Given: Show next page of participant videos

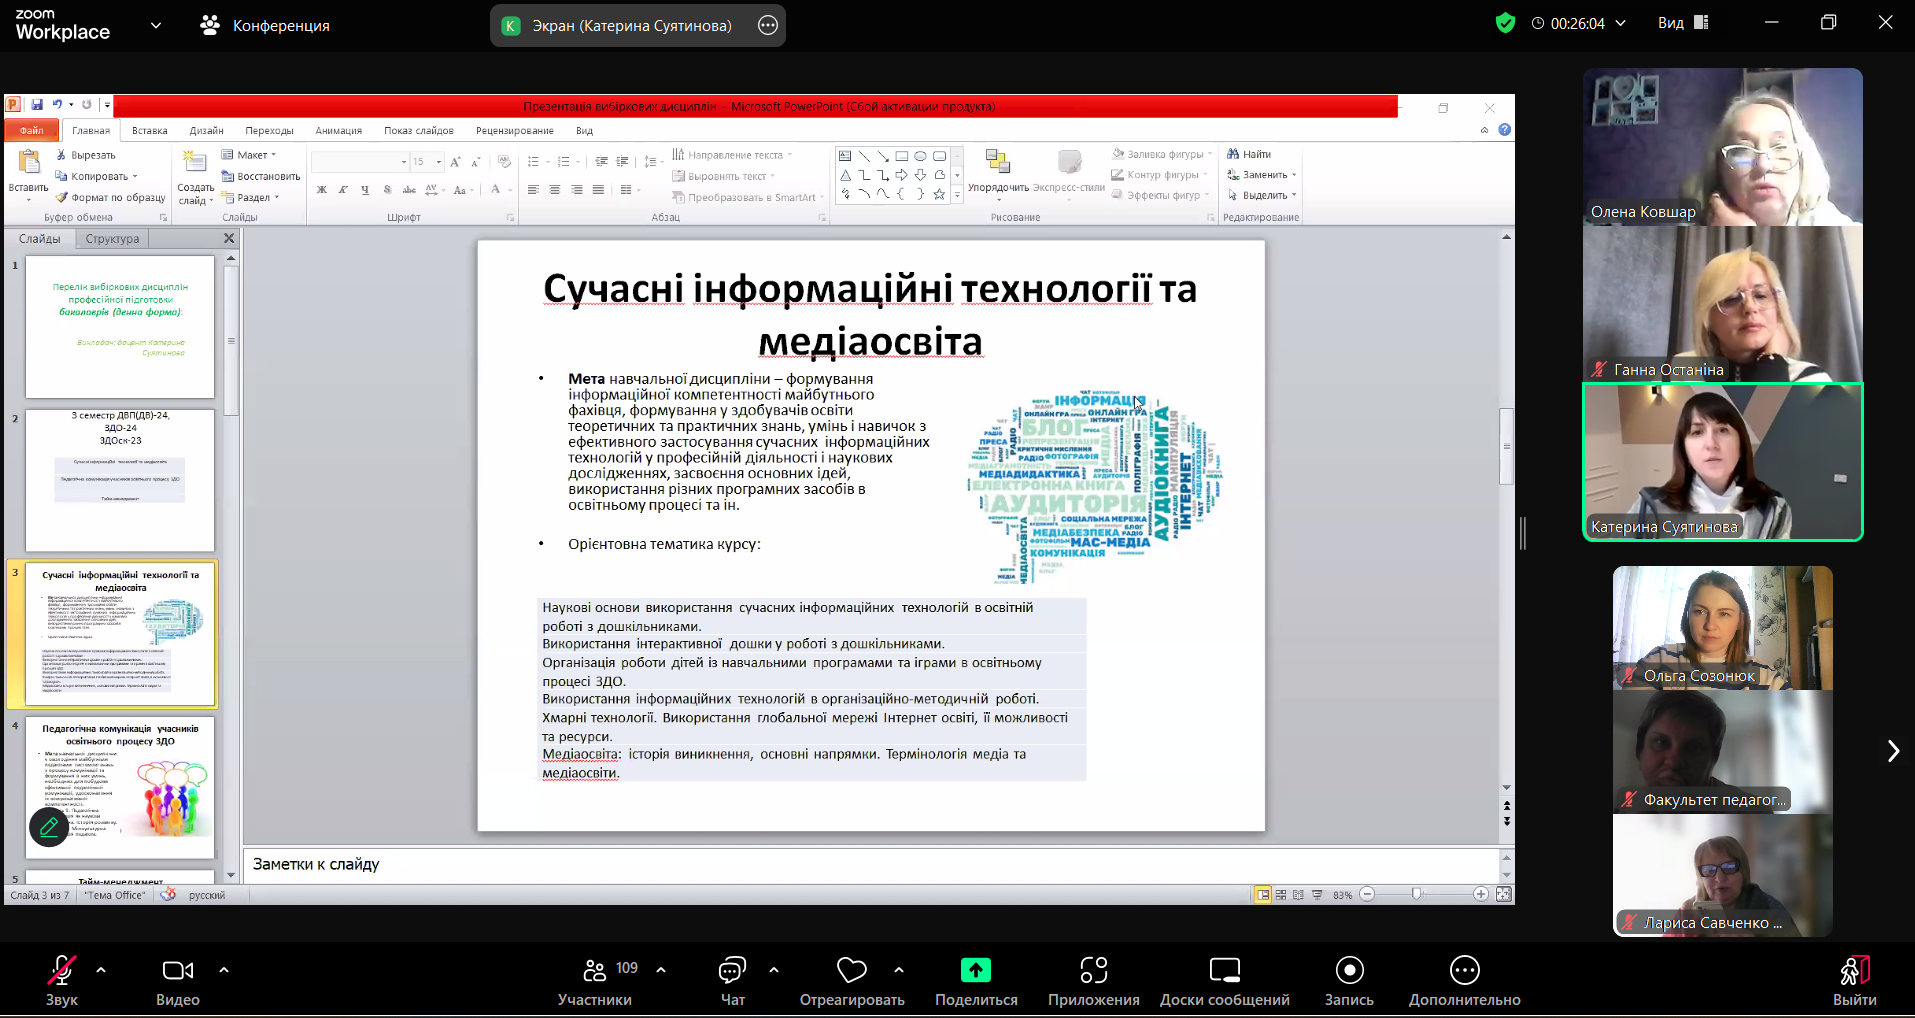Looking at the screenshot, I should coord(1892,751).
